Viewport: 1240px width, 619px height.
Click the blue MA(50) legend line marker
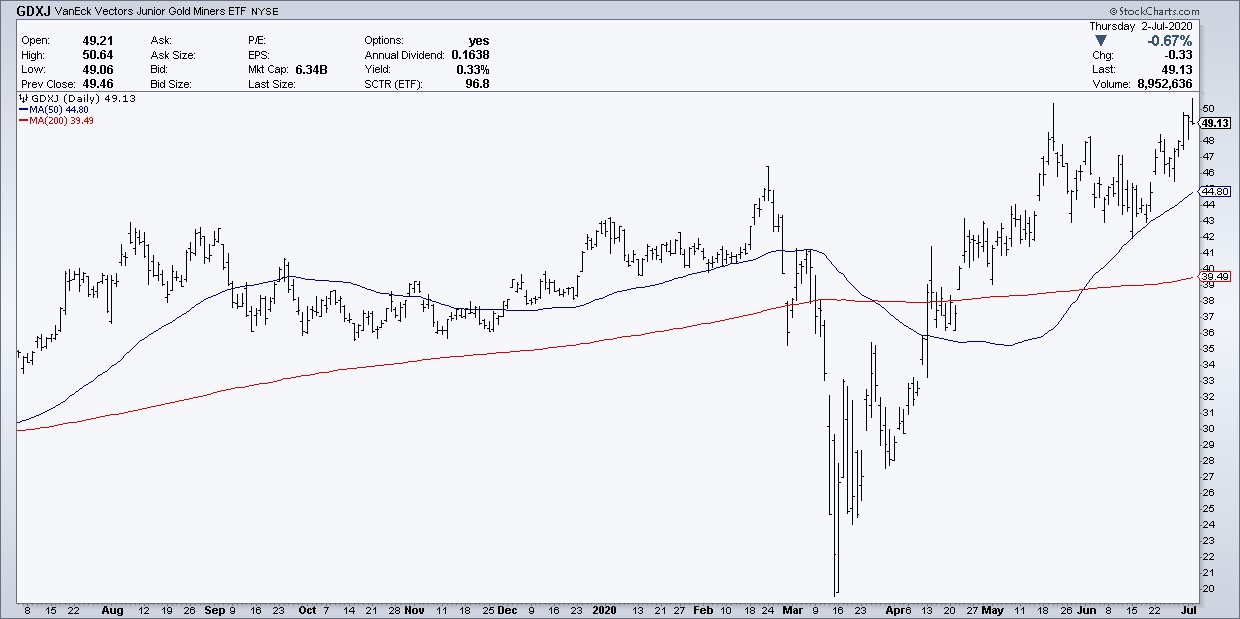click(23, 110)
